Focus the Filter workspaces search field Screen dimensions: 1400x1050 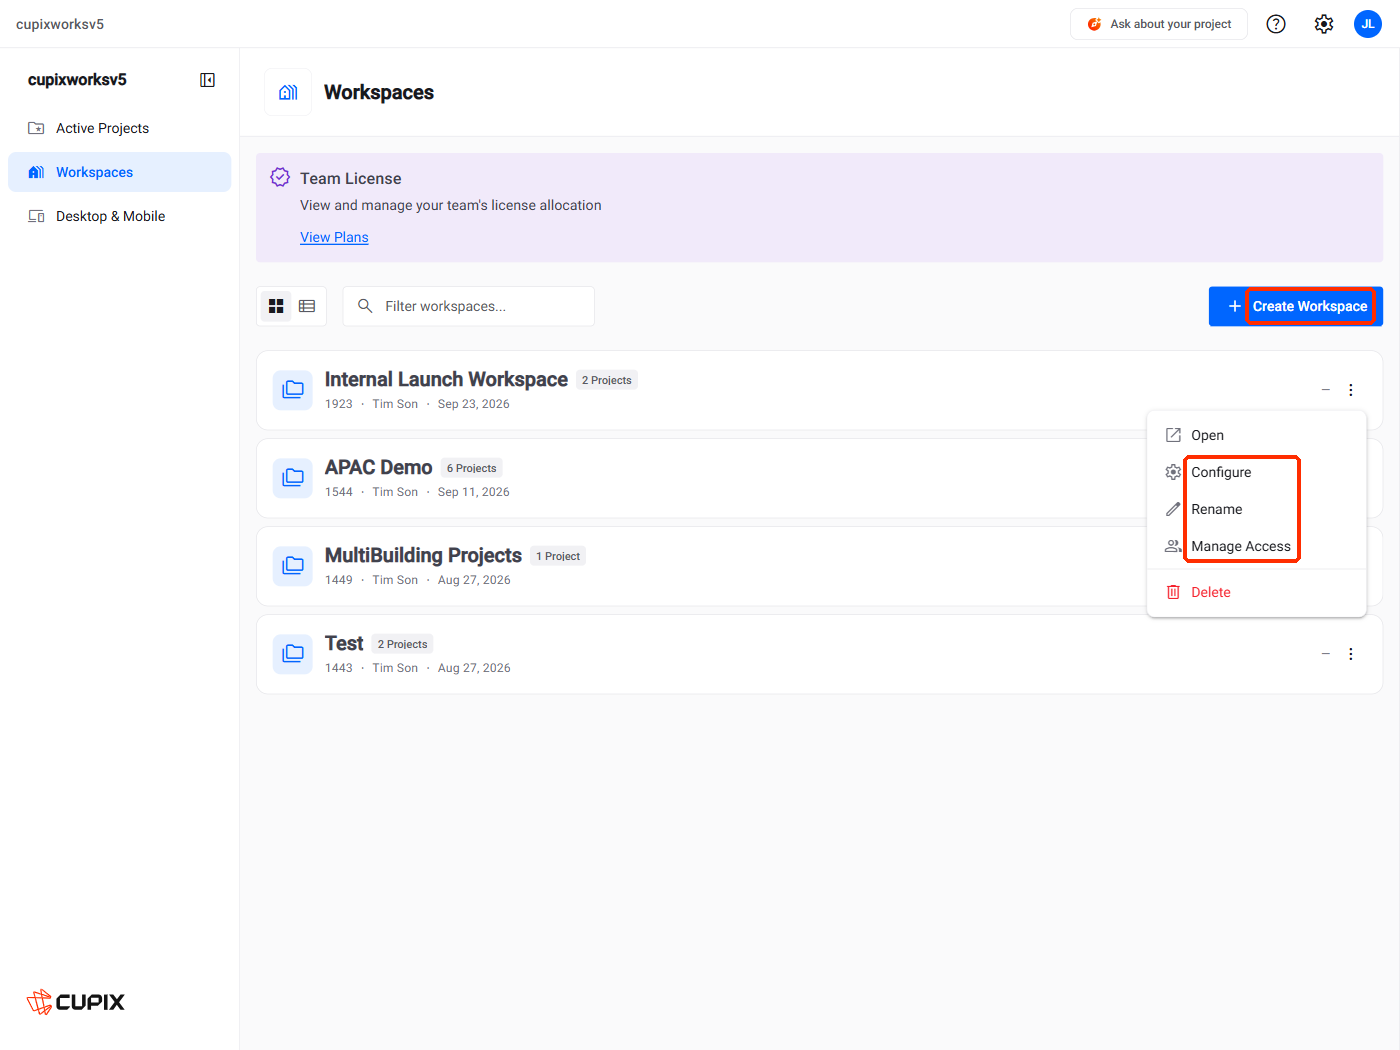coord(469,306)
